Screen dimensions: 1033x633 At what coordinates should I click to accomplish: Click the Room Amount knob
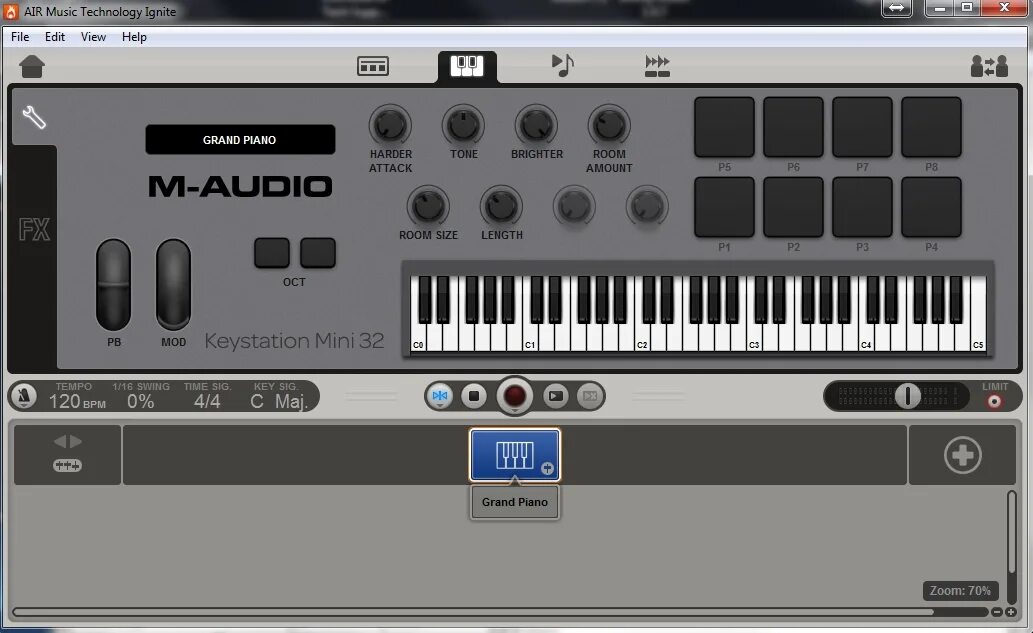(609, 125)
